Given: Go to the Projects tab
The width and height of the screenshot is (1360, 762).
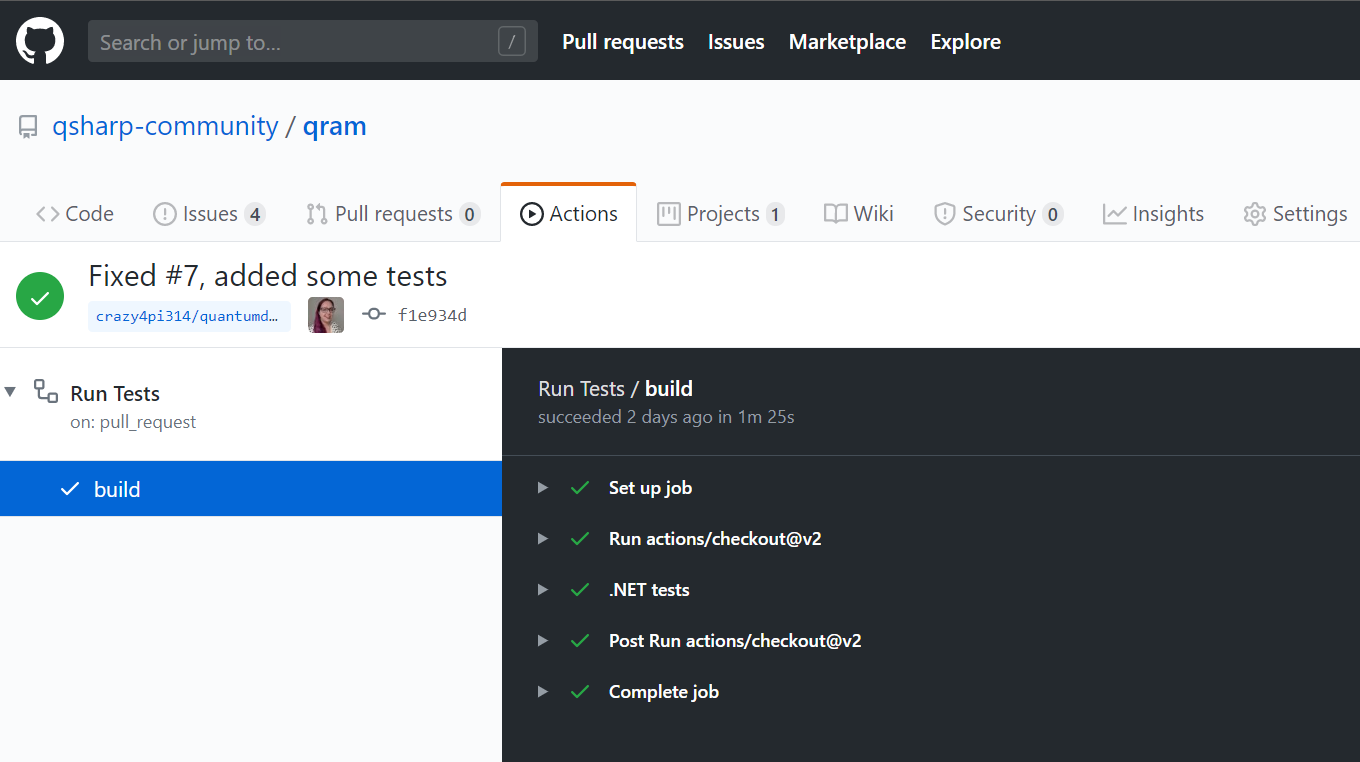Looking at the screenshot, I should 720,214.
